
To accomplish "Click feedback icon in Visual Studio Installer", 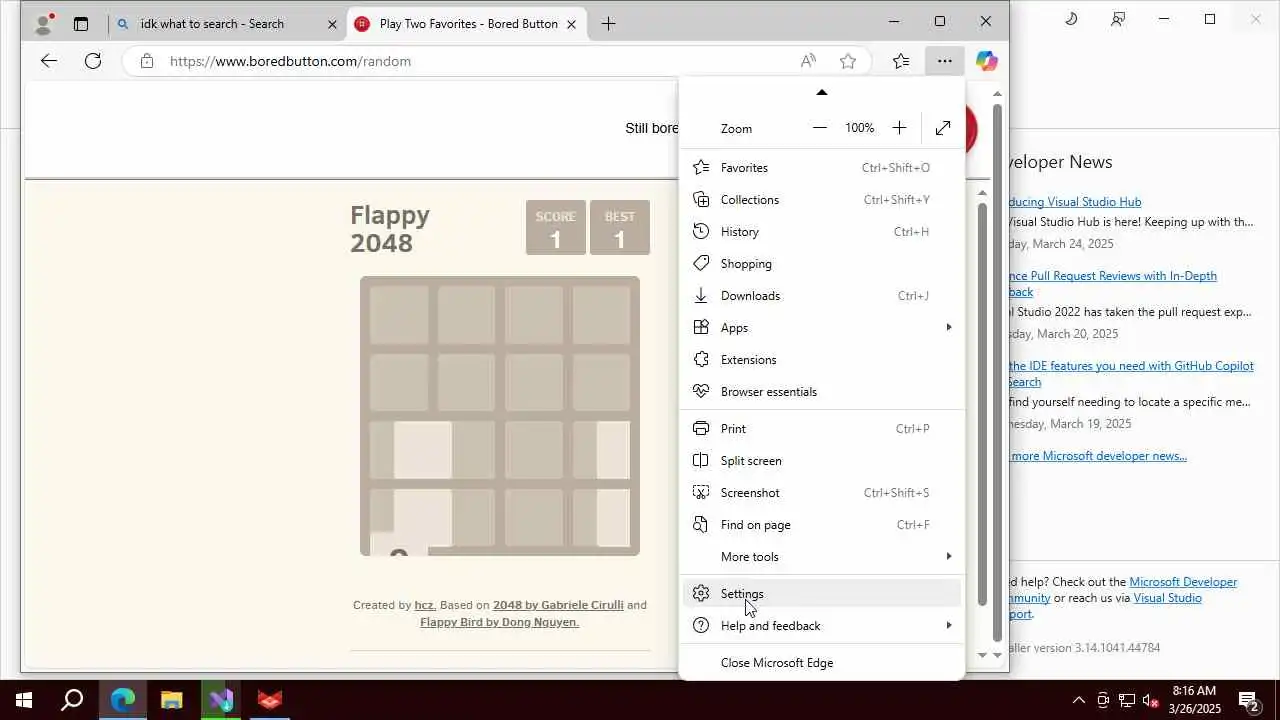I will click(x=1118, y=19).
